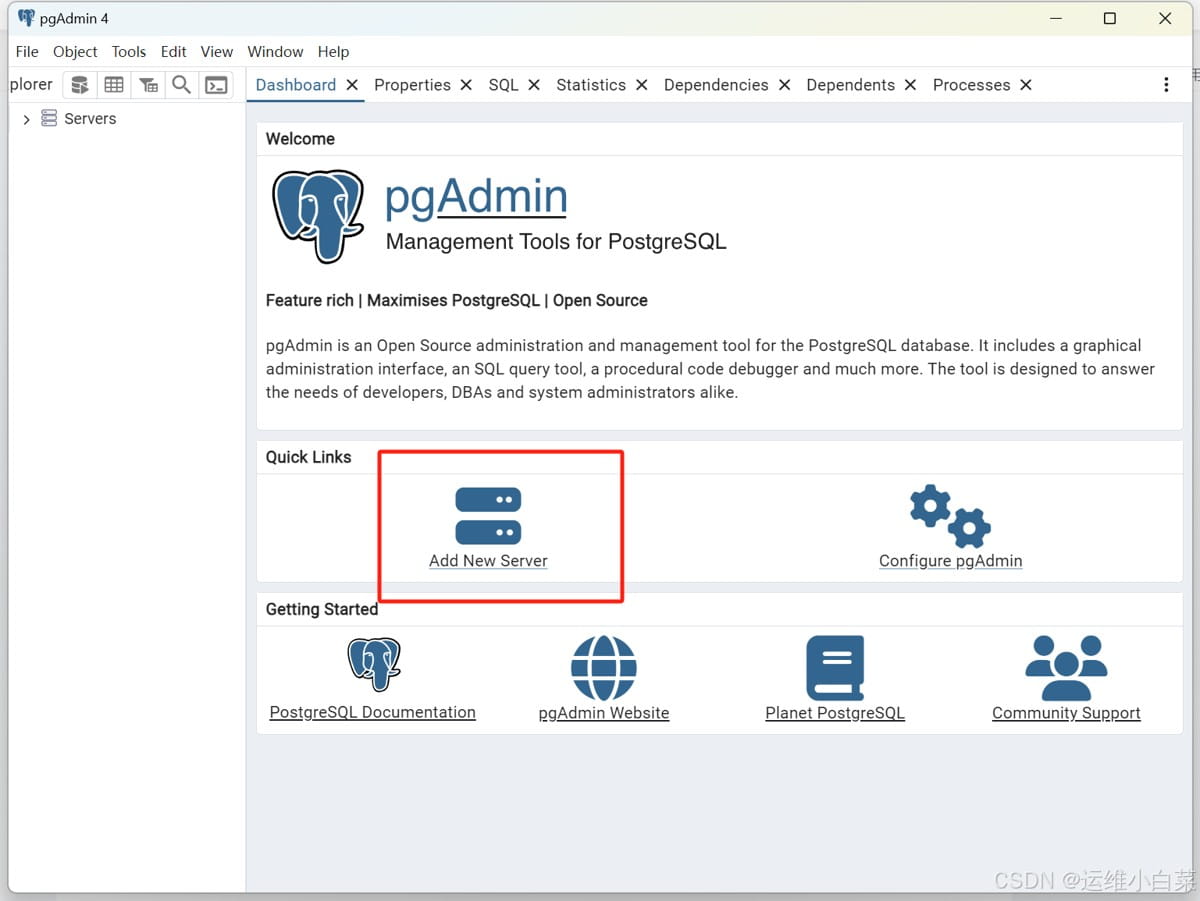
Task: Click the pgAdmin Website globe icon
Action: 604,667
